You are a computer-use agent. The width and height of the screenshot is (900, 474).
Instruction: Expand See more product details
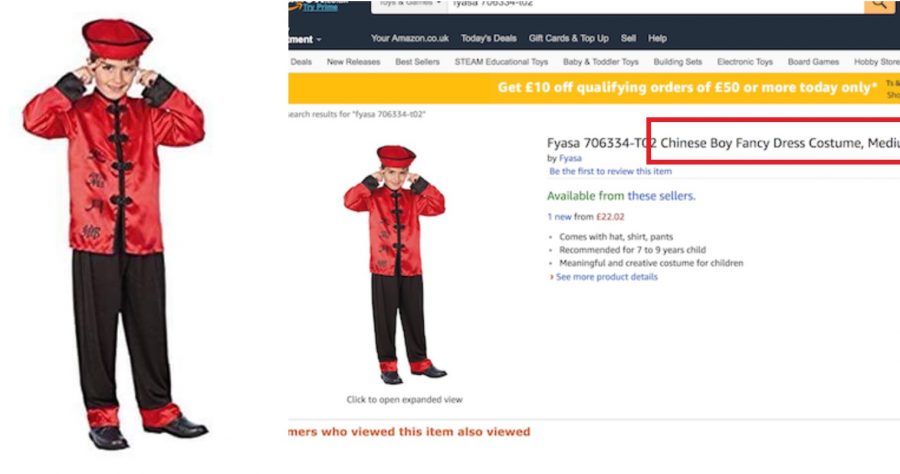click(x=604, y=277)
